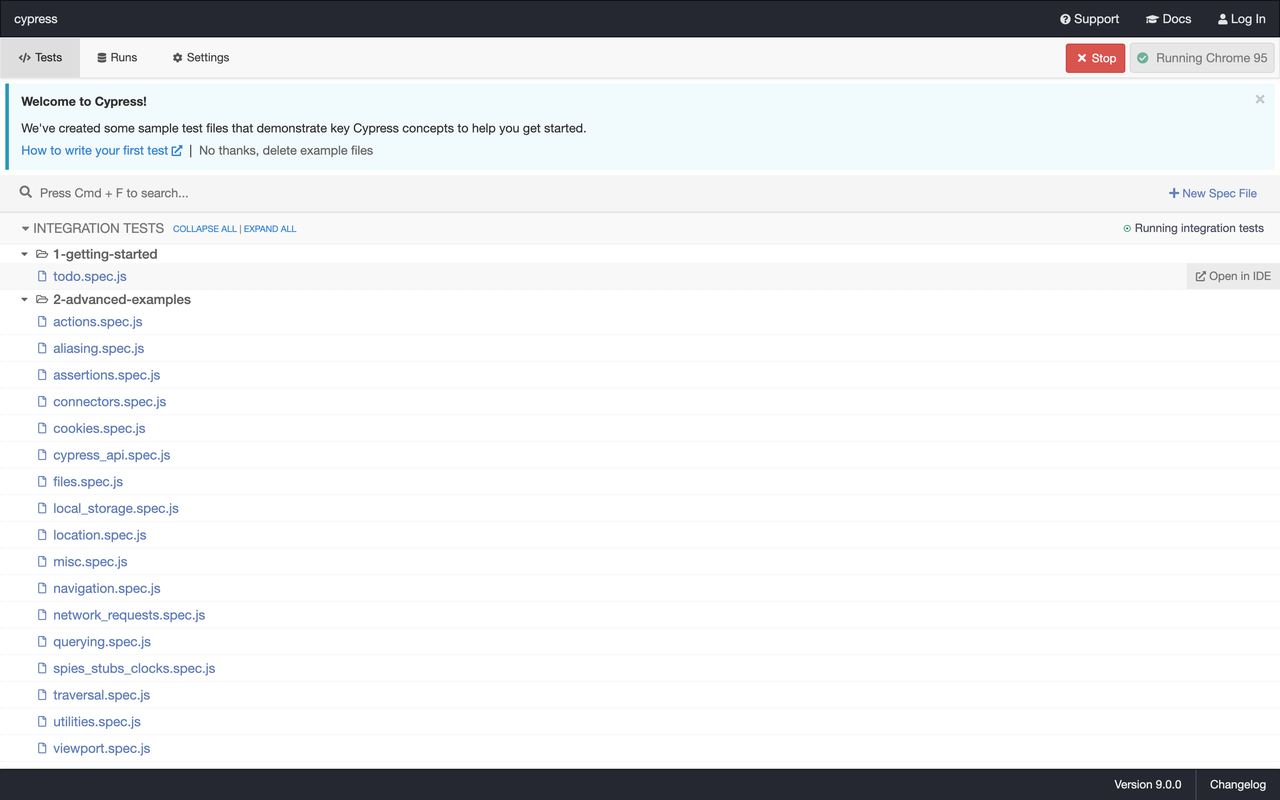Screen dimensions: 1280x800
Task: Open todo.spec.js
Action: click(90, 276)
